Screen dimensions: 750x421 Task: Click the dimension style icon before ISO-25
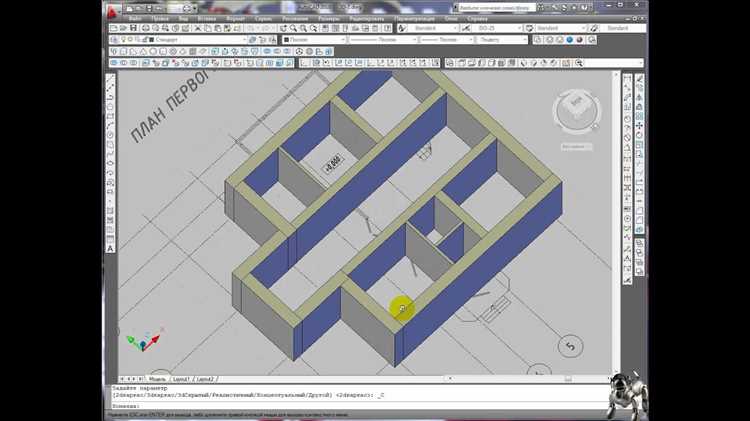click(466, 28)
